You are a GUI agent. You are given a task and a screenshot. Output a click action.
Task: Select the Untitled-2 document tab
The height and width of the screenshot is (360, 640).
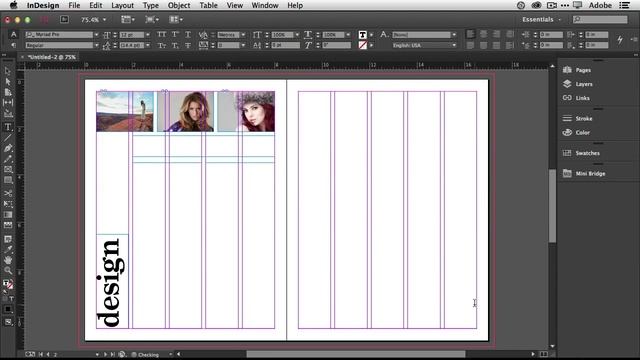click(x=51, y=57)
